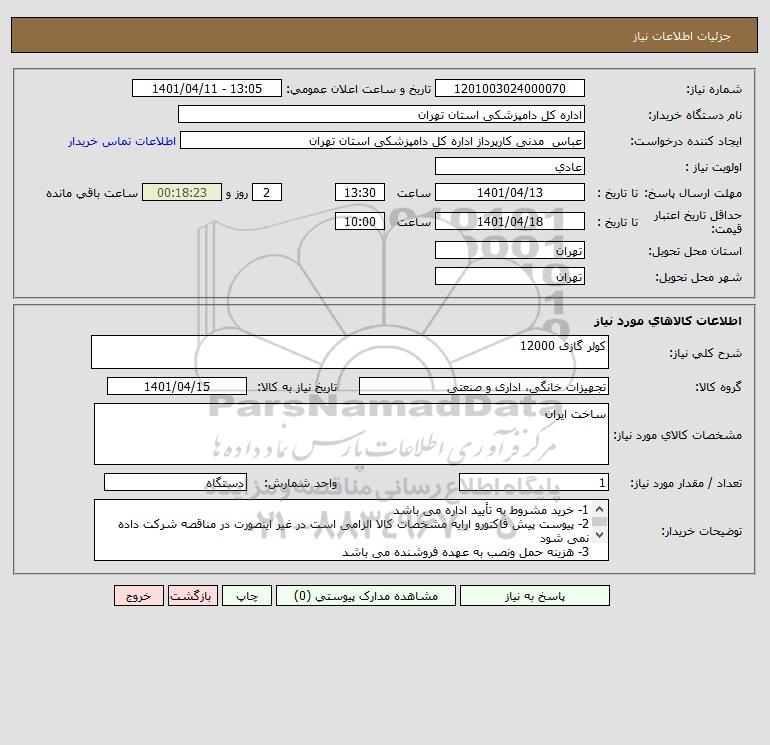Click label مشخصات کالای مورد نیاز
The width and height of the screenshot is (770, 745).
tap(678, 435)
